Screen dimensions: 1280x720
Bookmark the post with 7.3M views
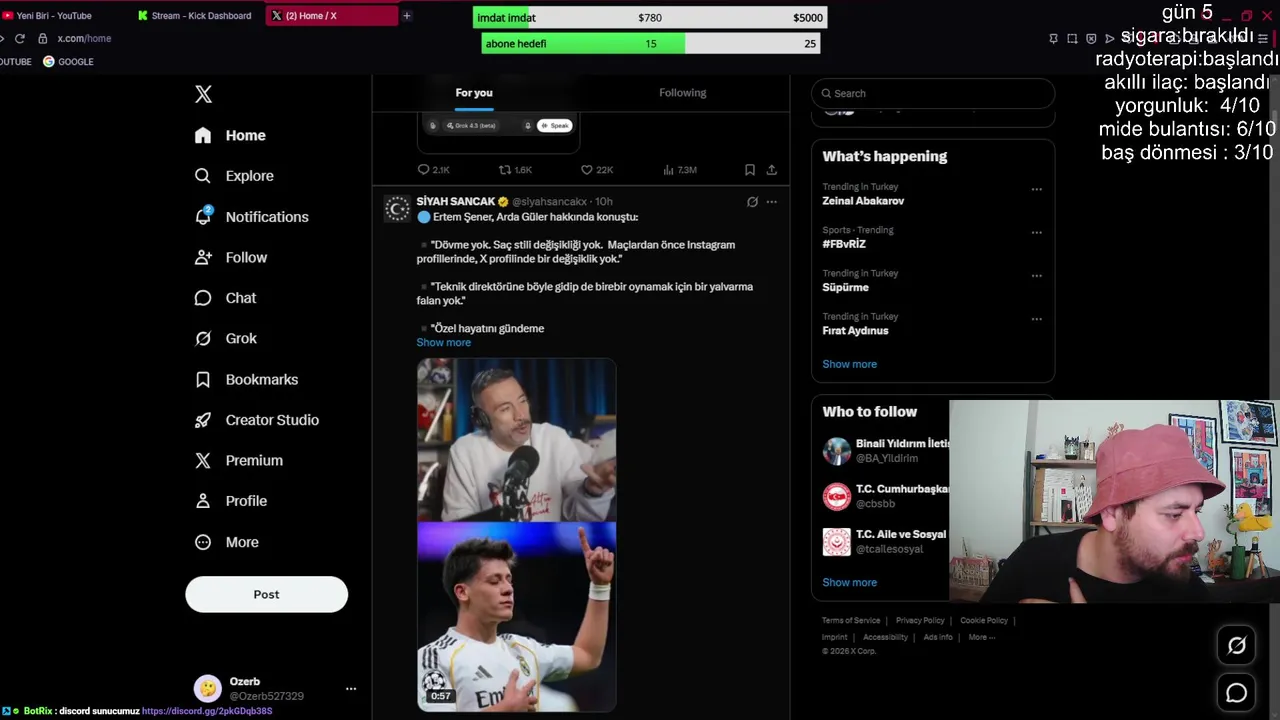click(749, 170)
